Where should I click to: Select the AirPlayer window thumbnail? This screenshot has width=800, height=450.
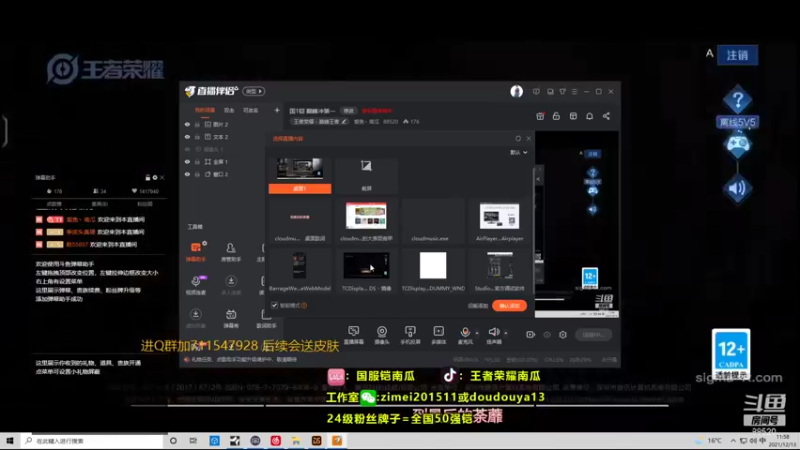click(499, 221)
